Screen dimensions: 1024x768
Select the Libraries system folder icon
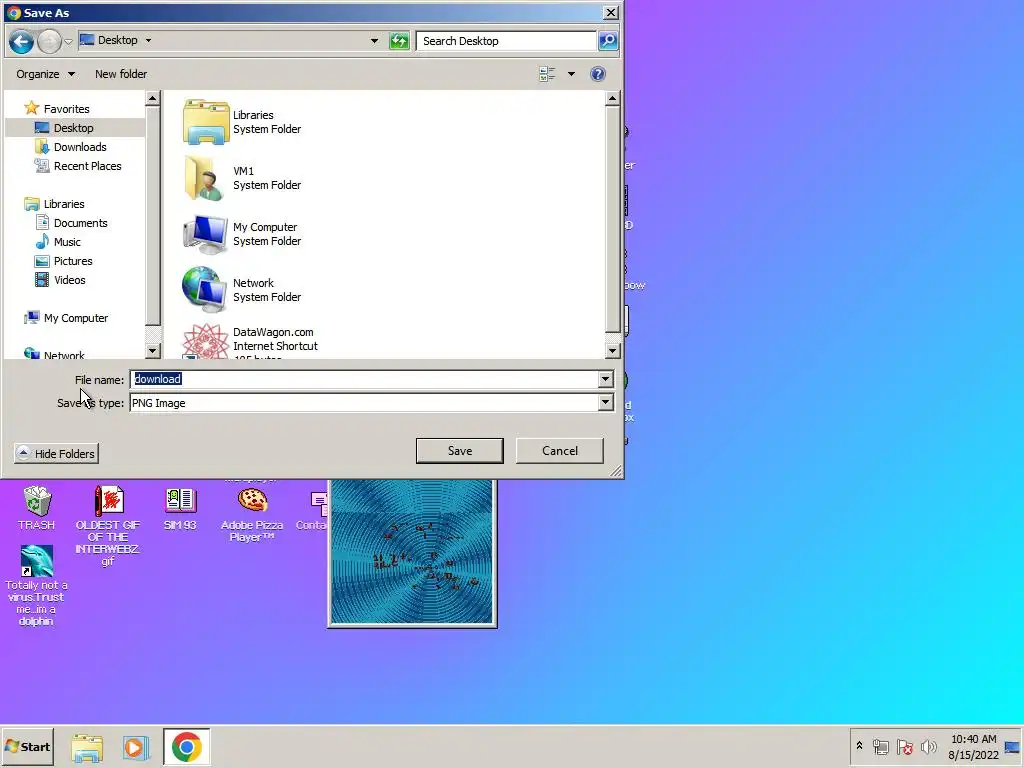[x=206, y=121]
